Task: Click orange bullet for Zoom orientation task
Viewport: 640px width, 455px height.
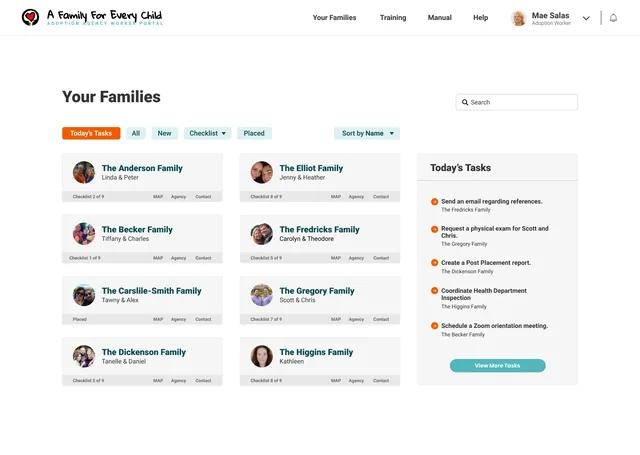Action: (434, 326)
